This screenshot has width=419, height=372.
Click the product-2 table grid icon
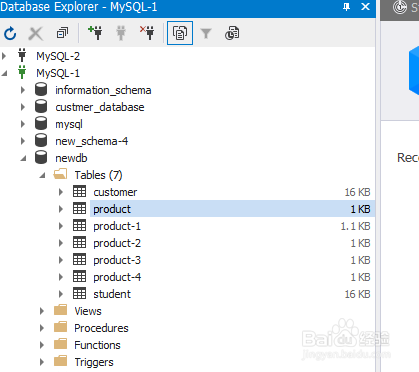79,243
